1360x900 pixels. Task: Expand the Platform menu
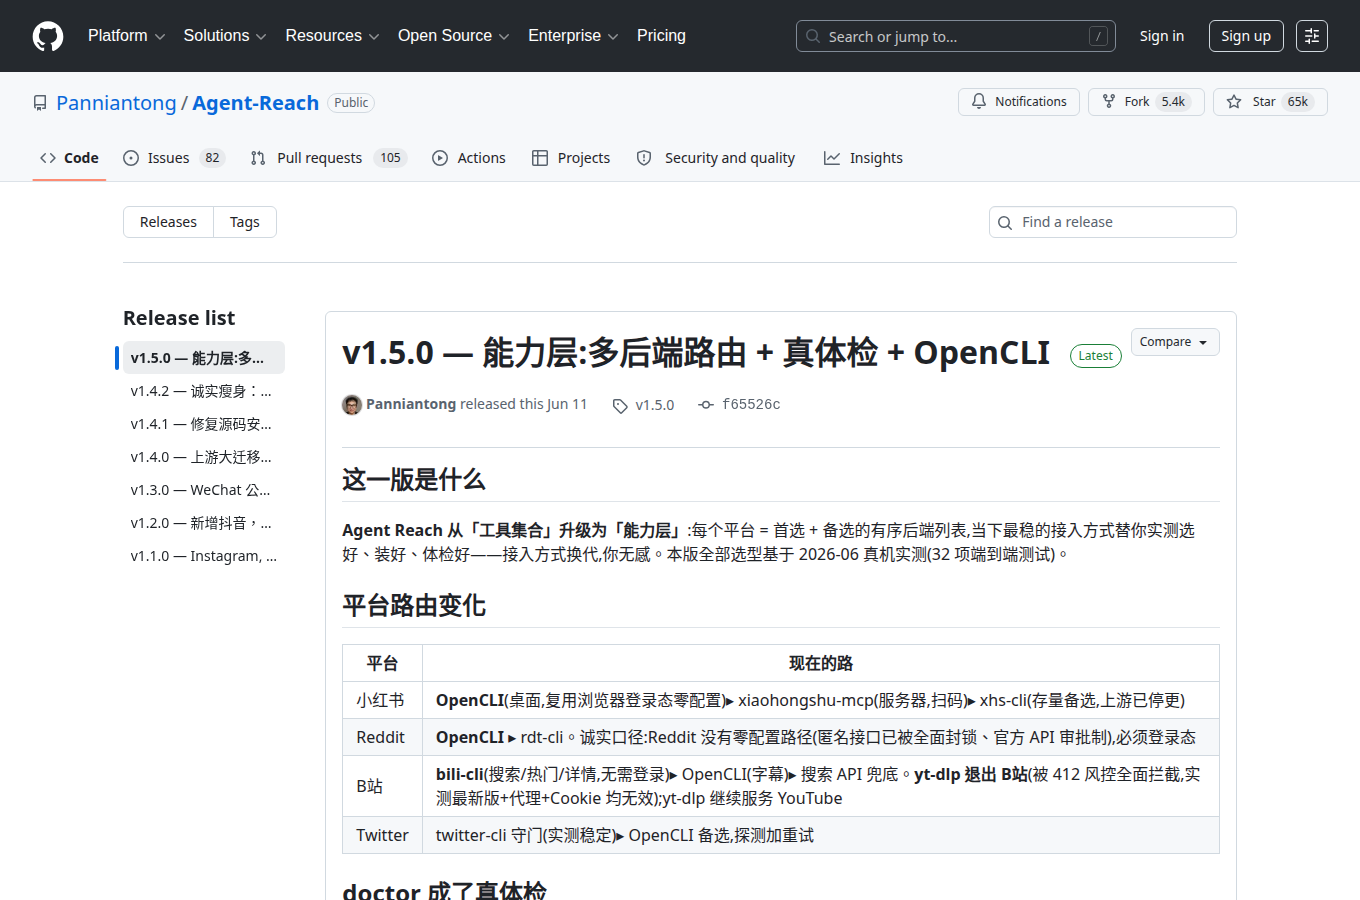(x=127, y=36)
